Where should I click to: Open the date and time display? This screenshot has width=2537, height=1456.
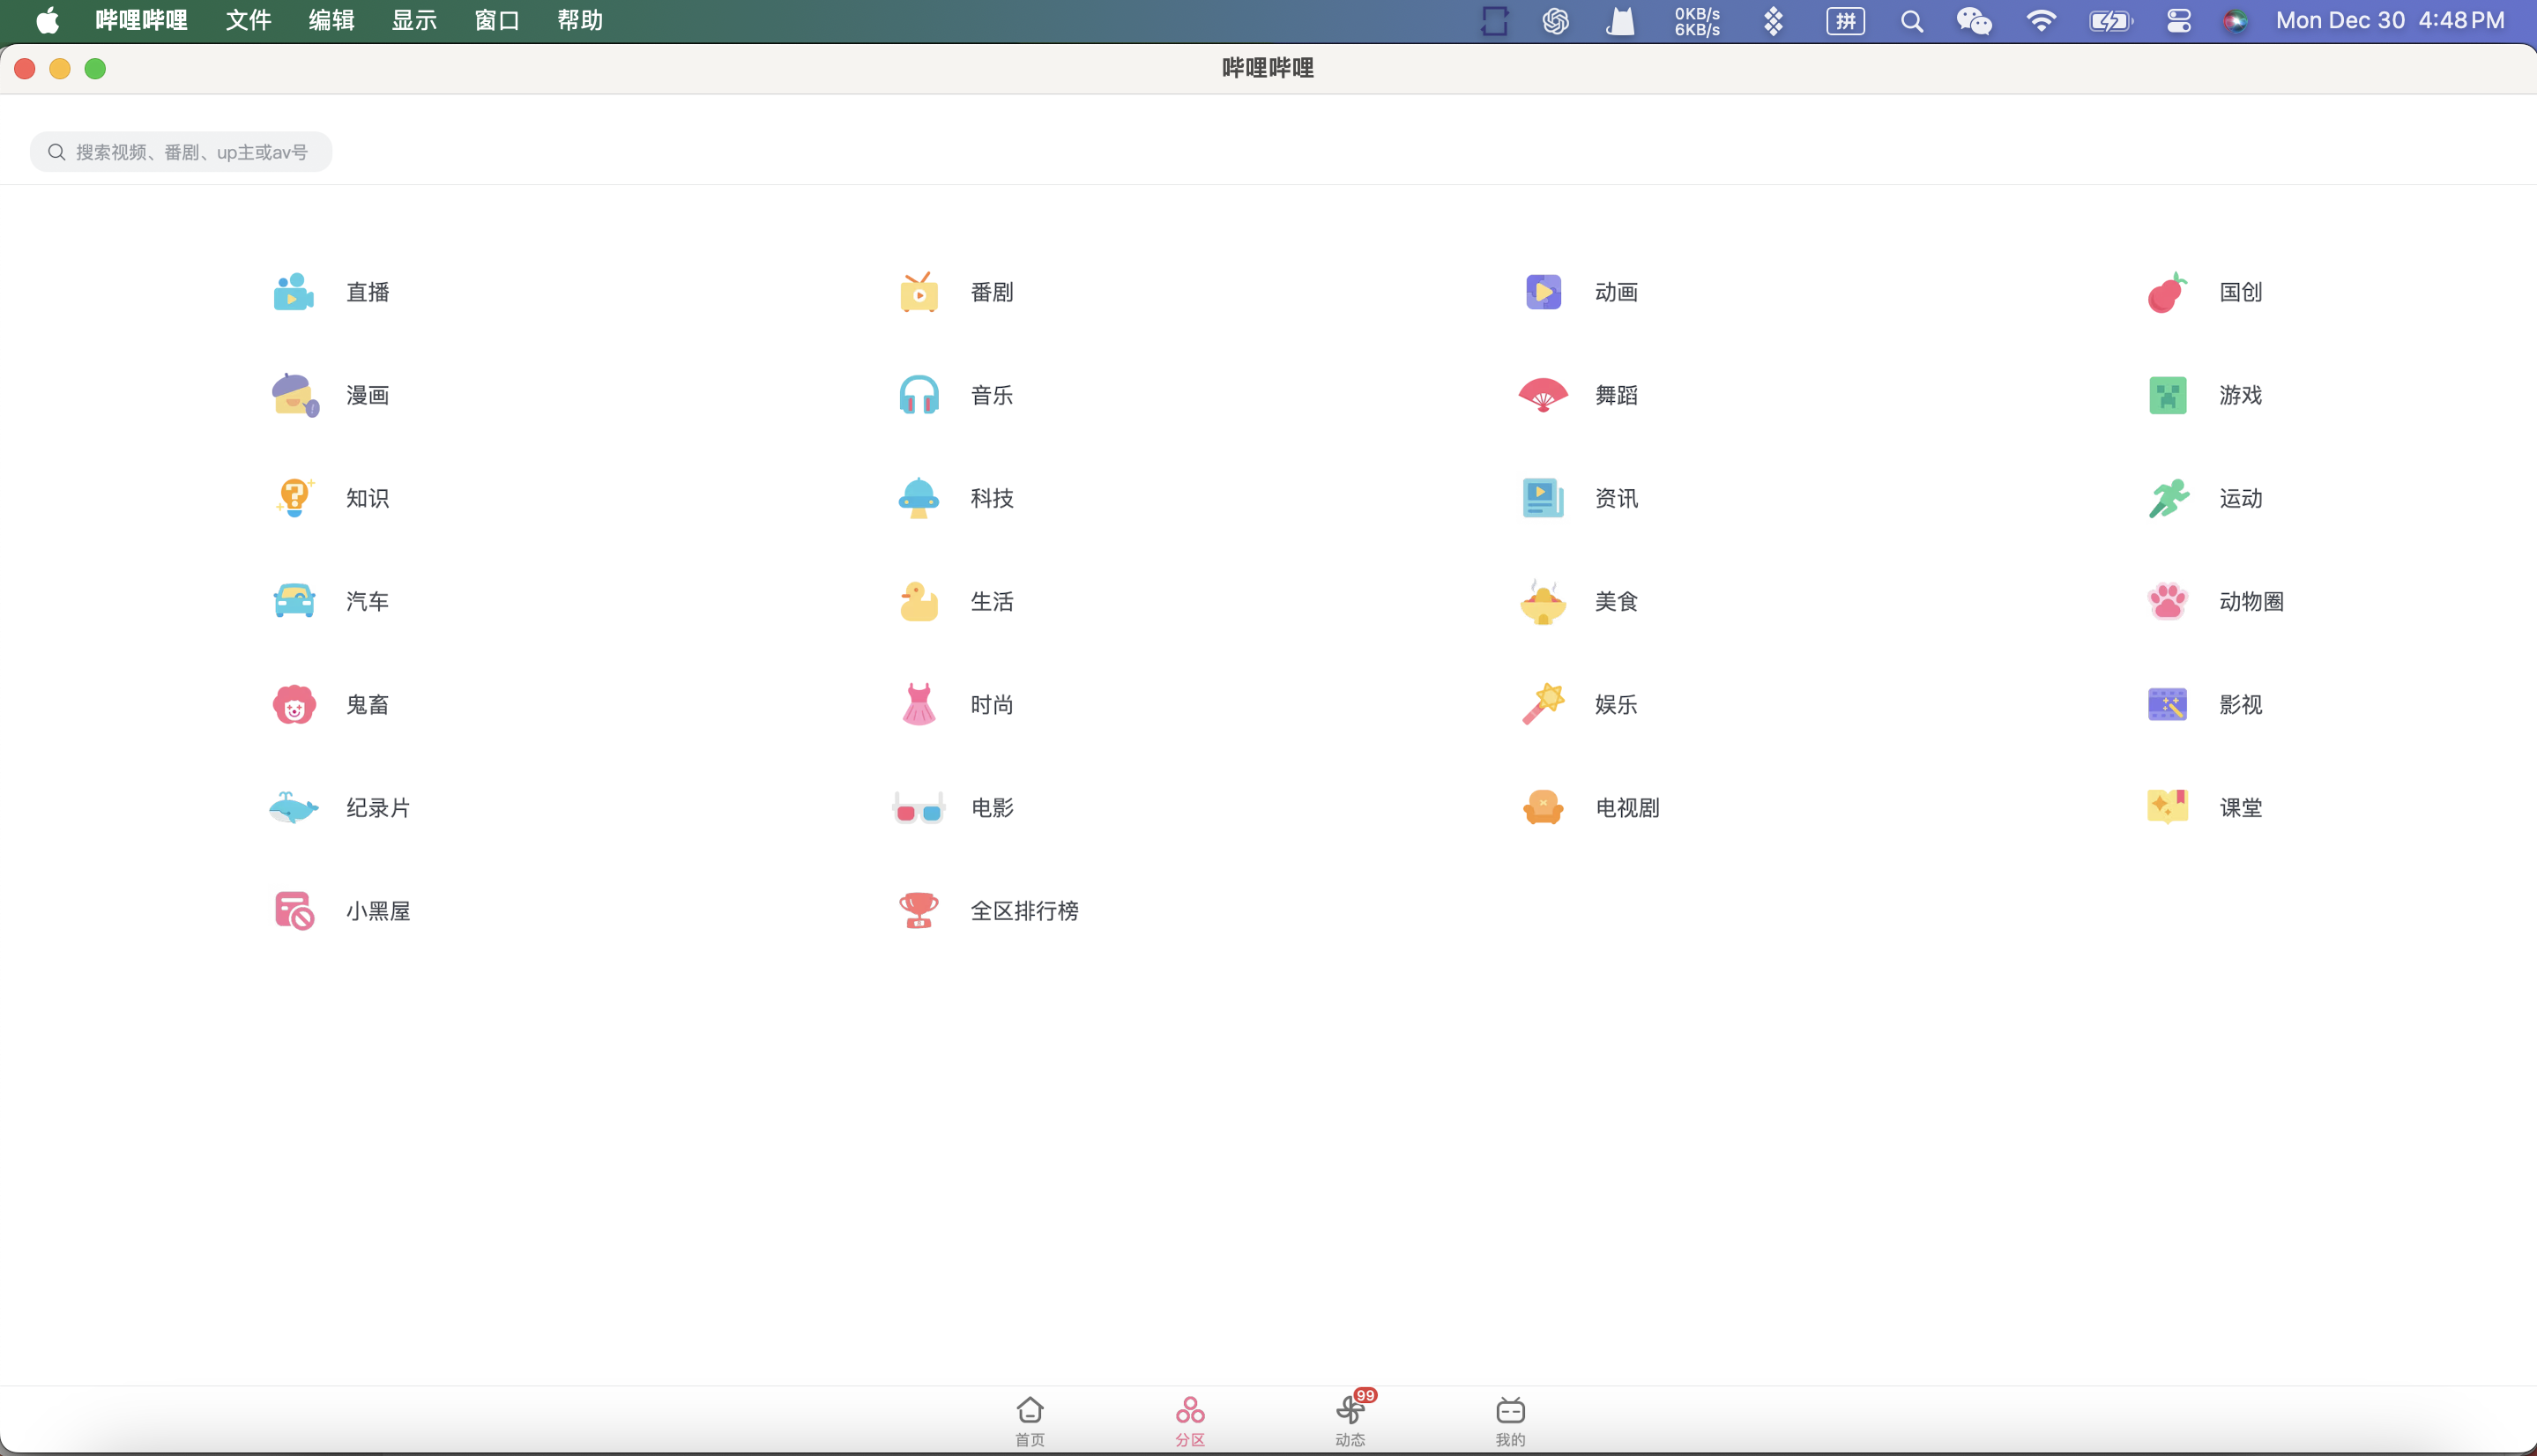(x=2390, y=21)
